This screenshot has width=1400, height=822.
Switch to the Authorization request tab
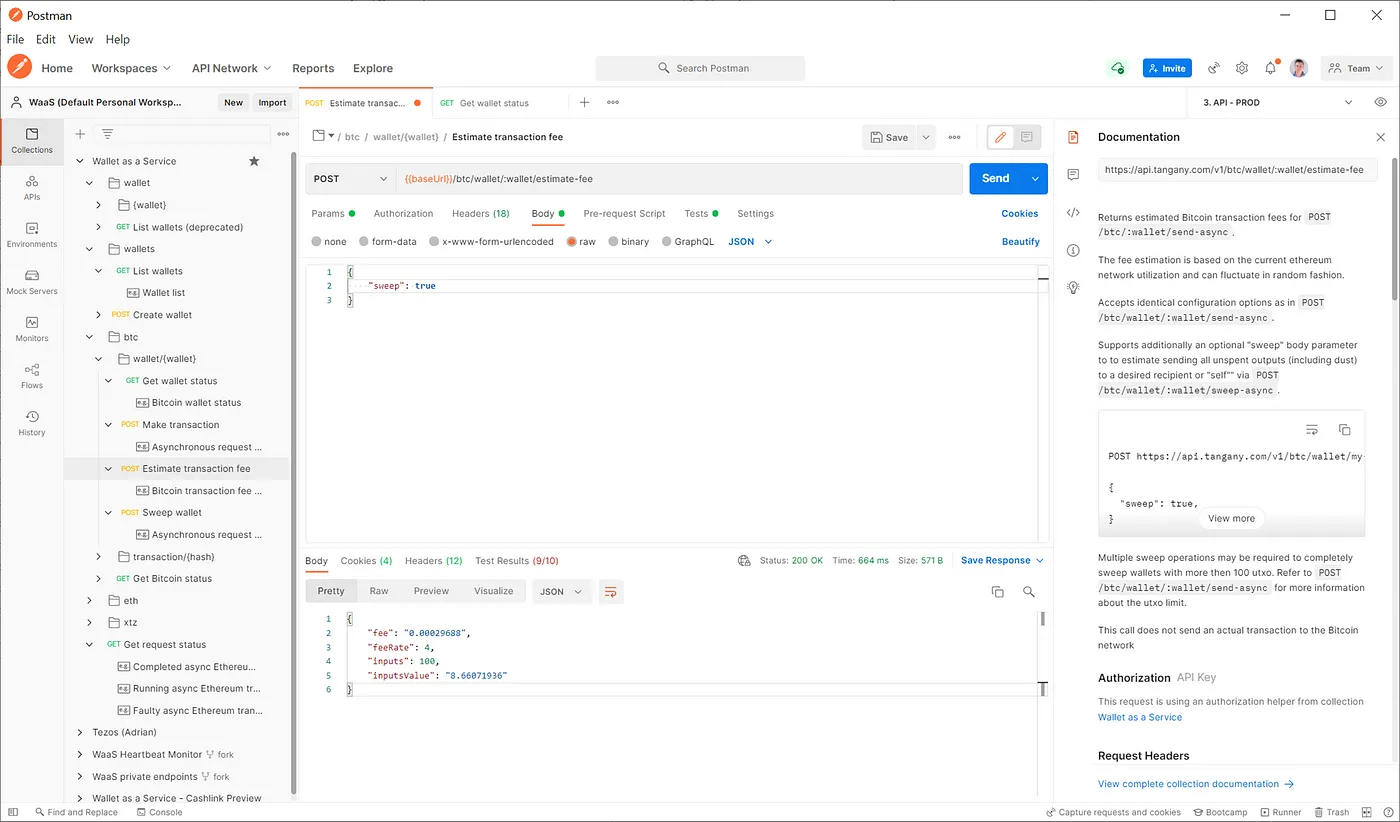coord(403,213)
